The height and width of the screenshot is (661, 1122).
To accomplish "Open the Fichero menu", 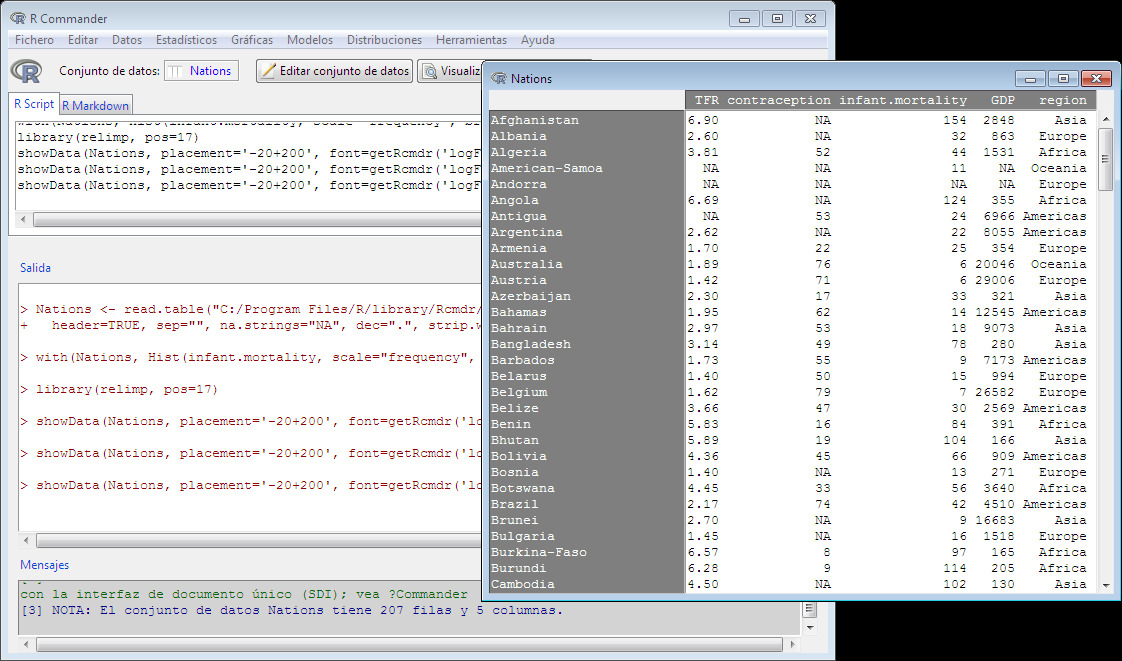I will click(x=34, y=40).
